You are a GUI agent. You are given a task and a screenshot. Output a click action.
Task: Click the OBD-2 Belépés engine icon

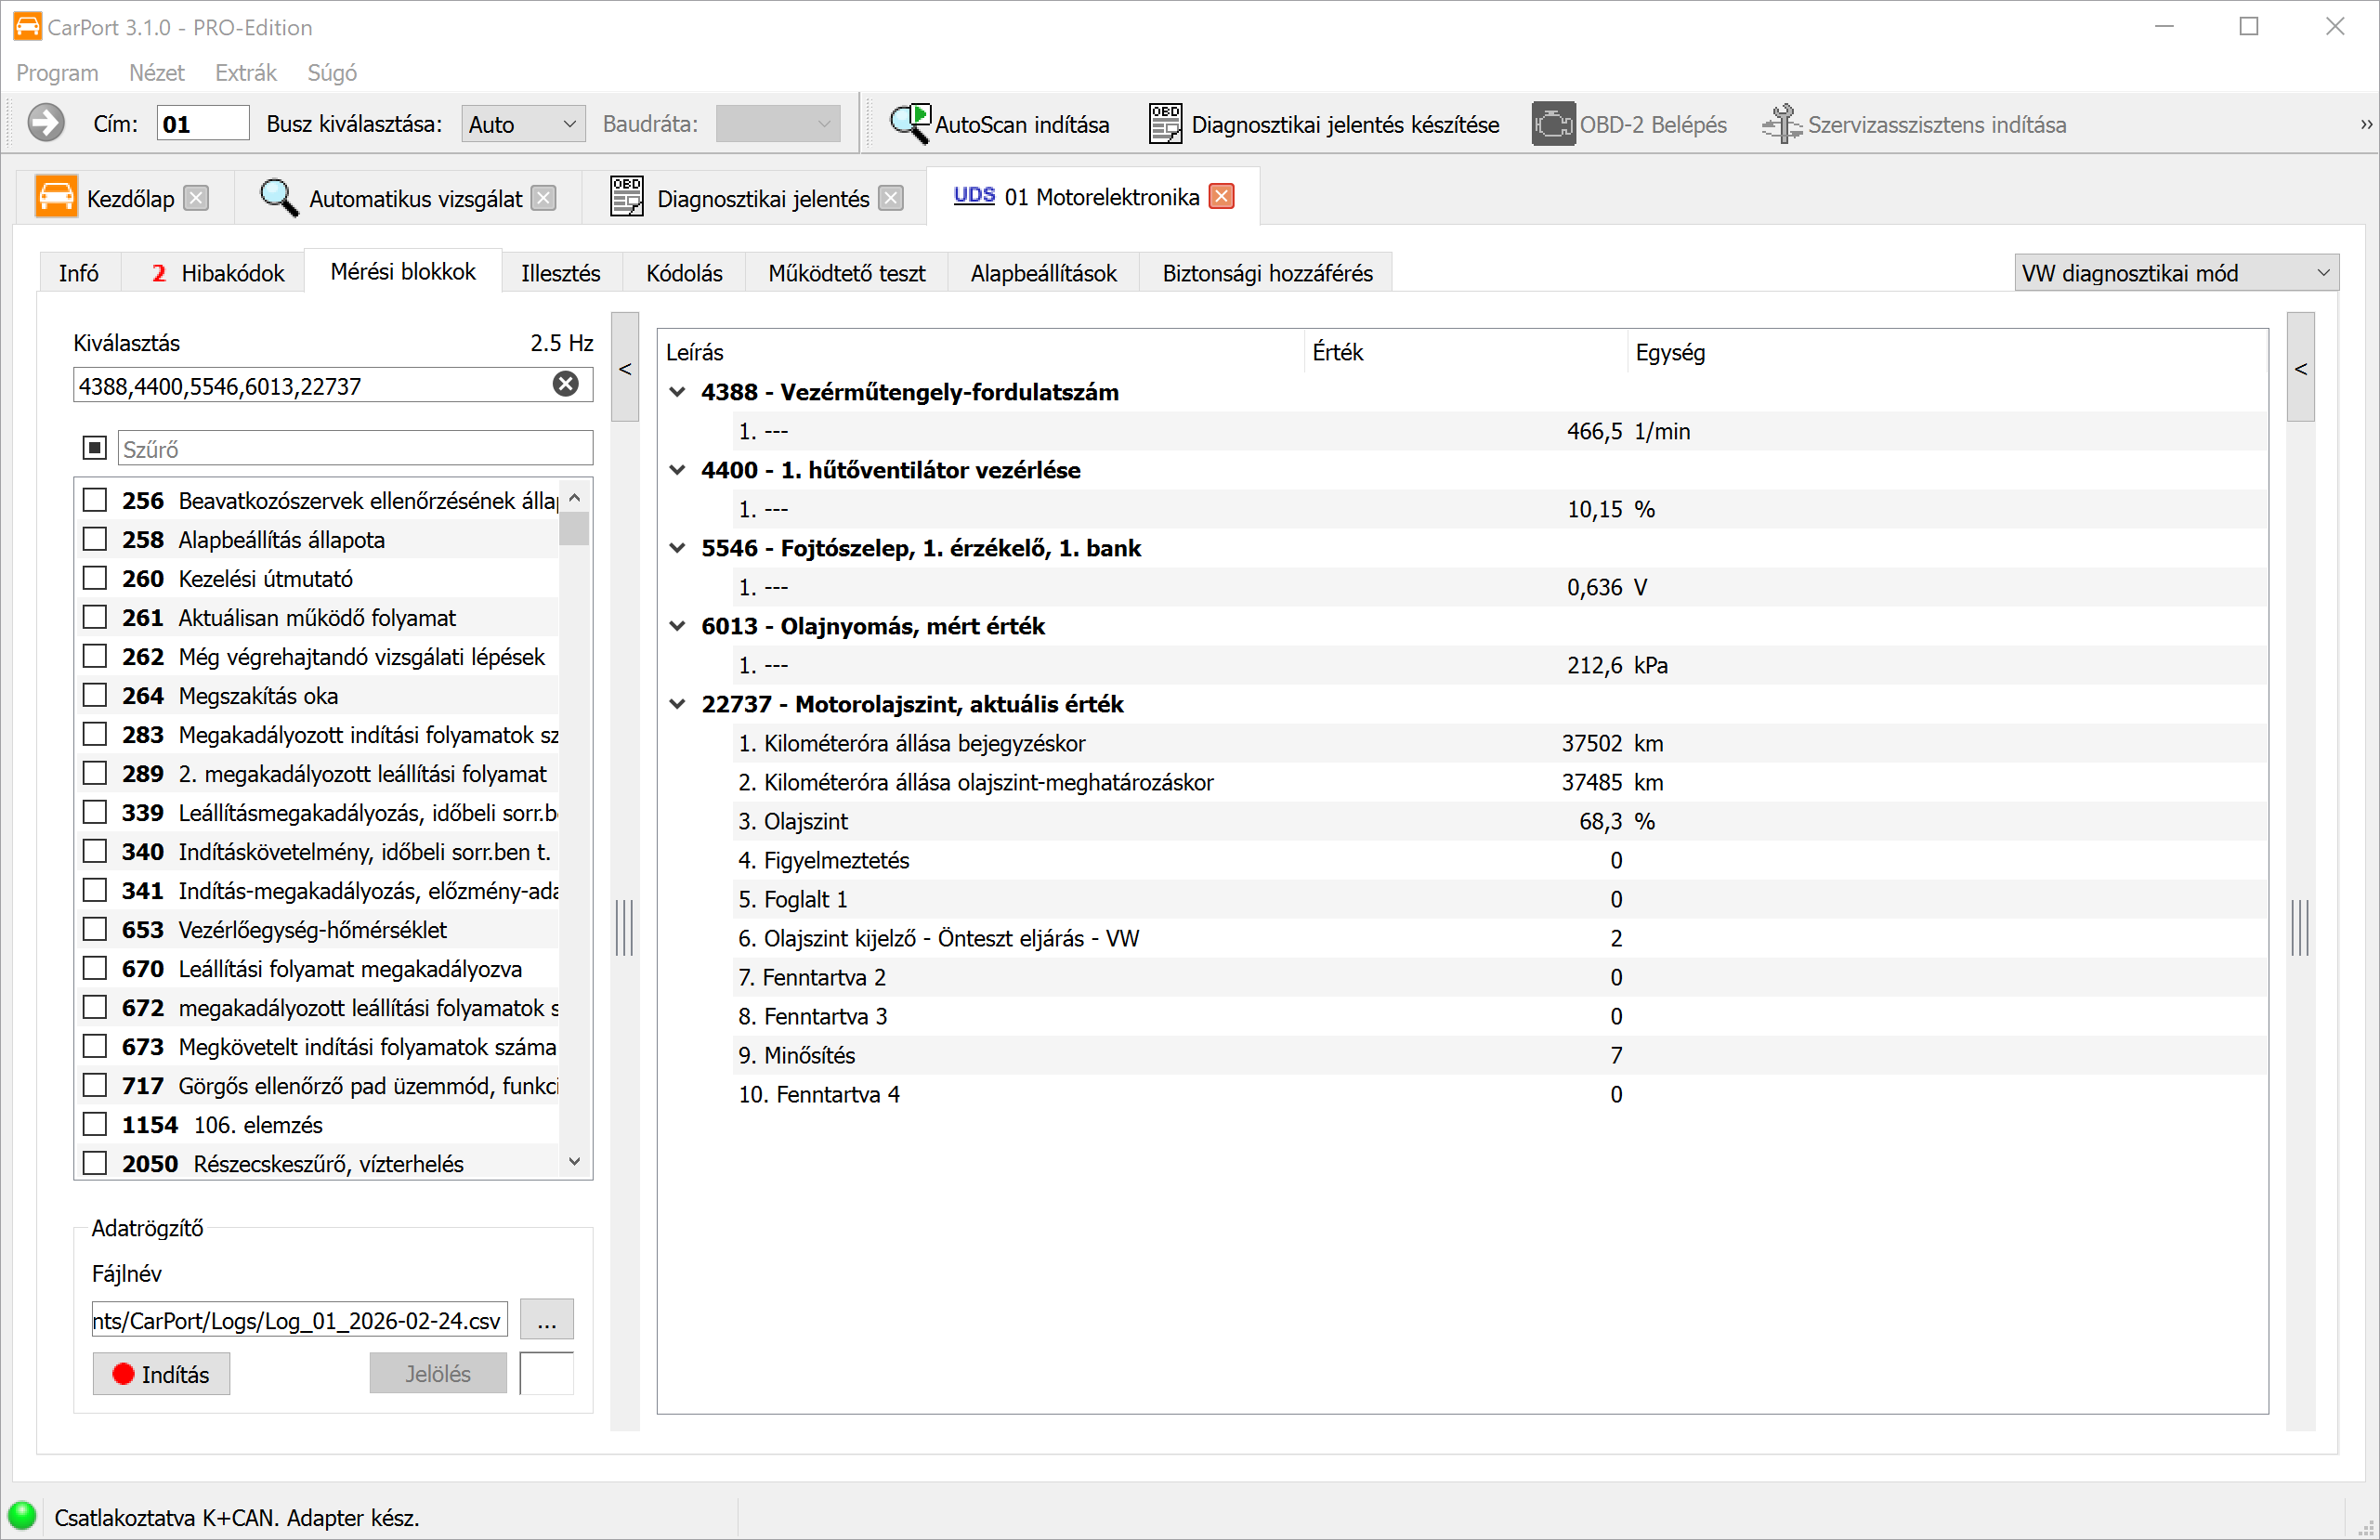coord(1552,124)
